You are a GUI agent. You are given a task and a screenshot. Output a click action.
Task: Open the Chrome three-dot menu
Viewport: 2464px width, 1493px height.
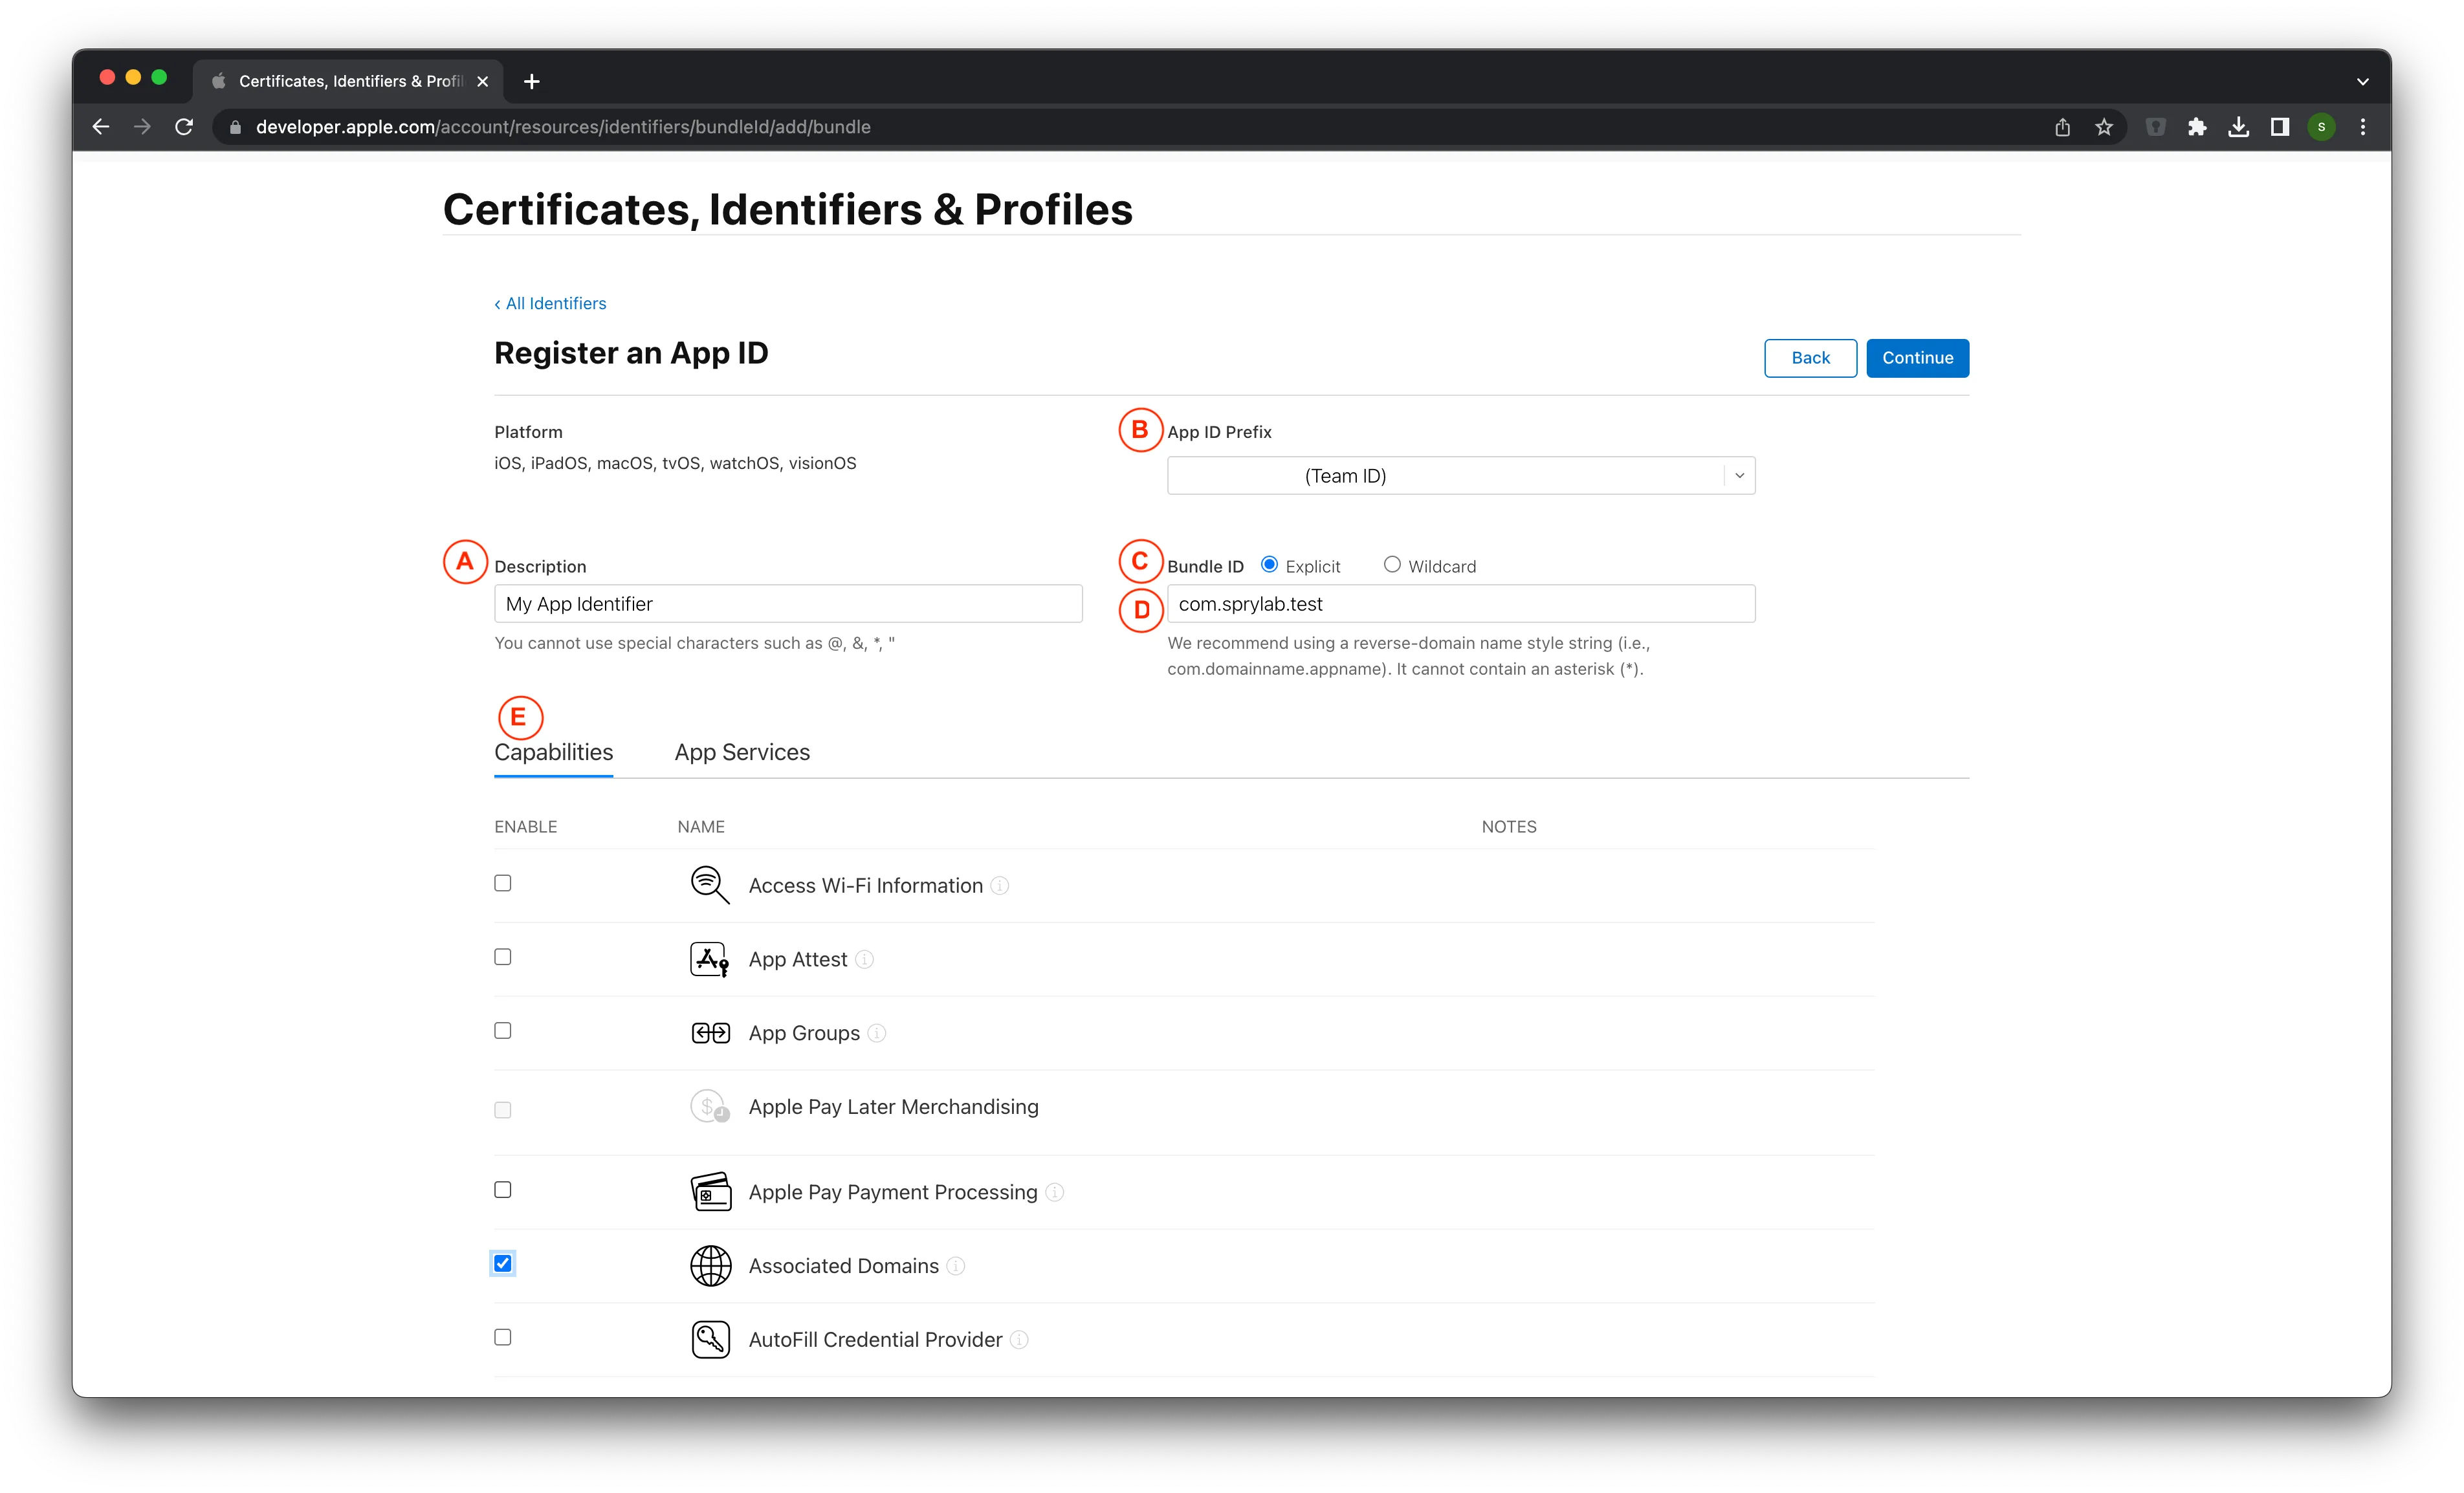(x=2363, y=127)
